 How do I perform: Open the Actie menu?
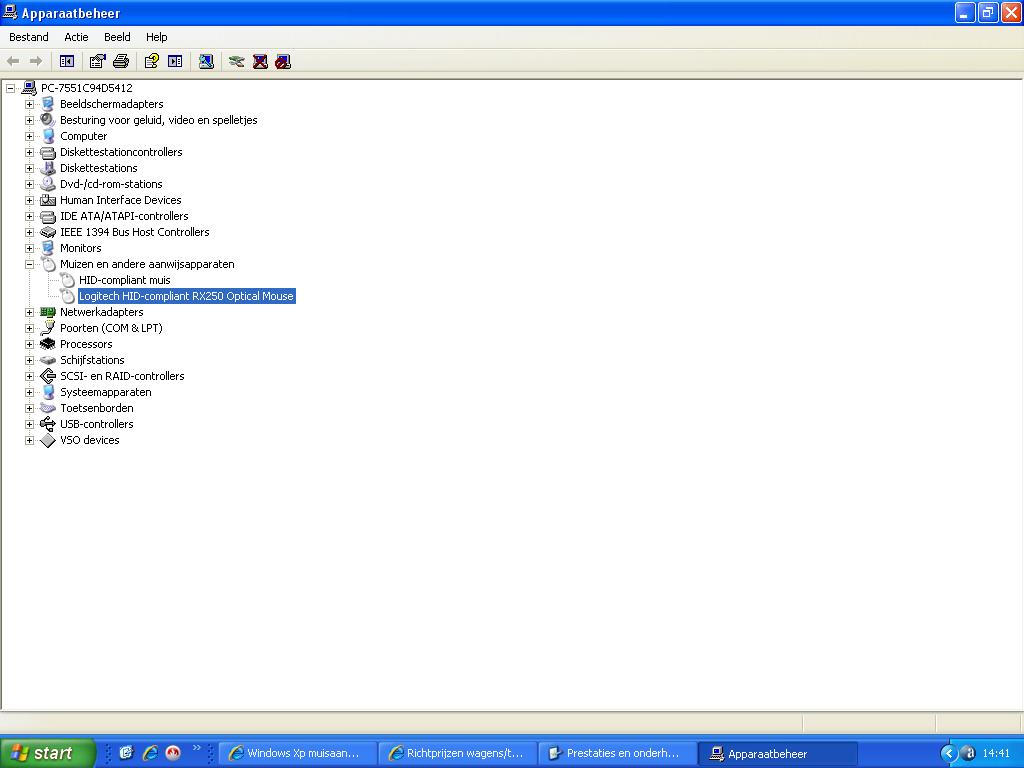pos(76,37)
